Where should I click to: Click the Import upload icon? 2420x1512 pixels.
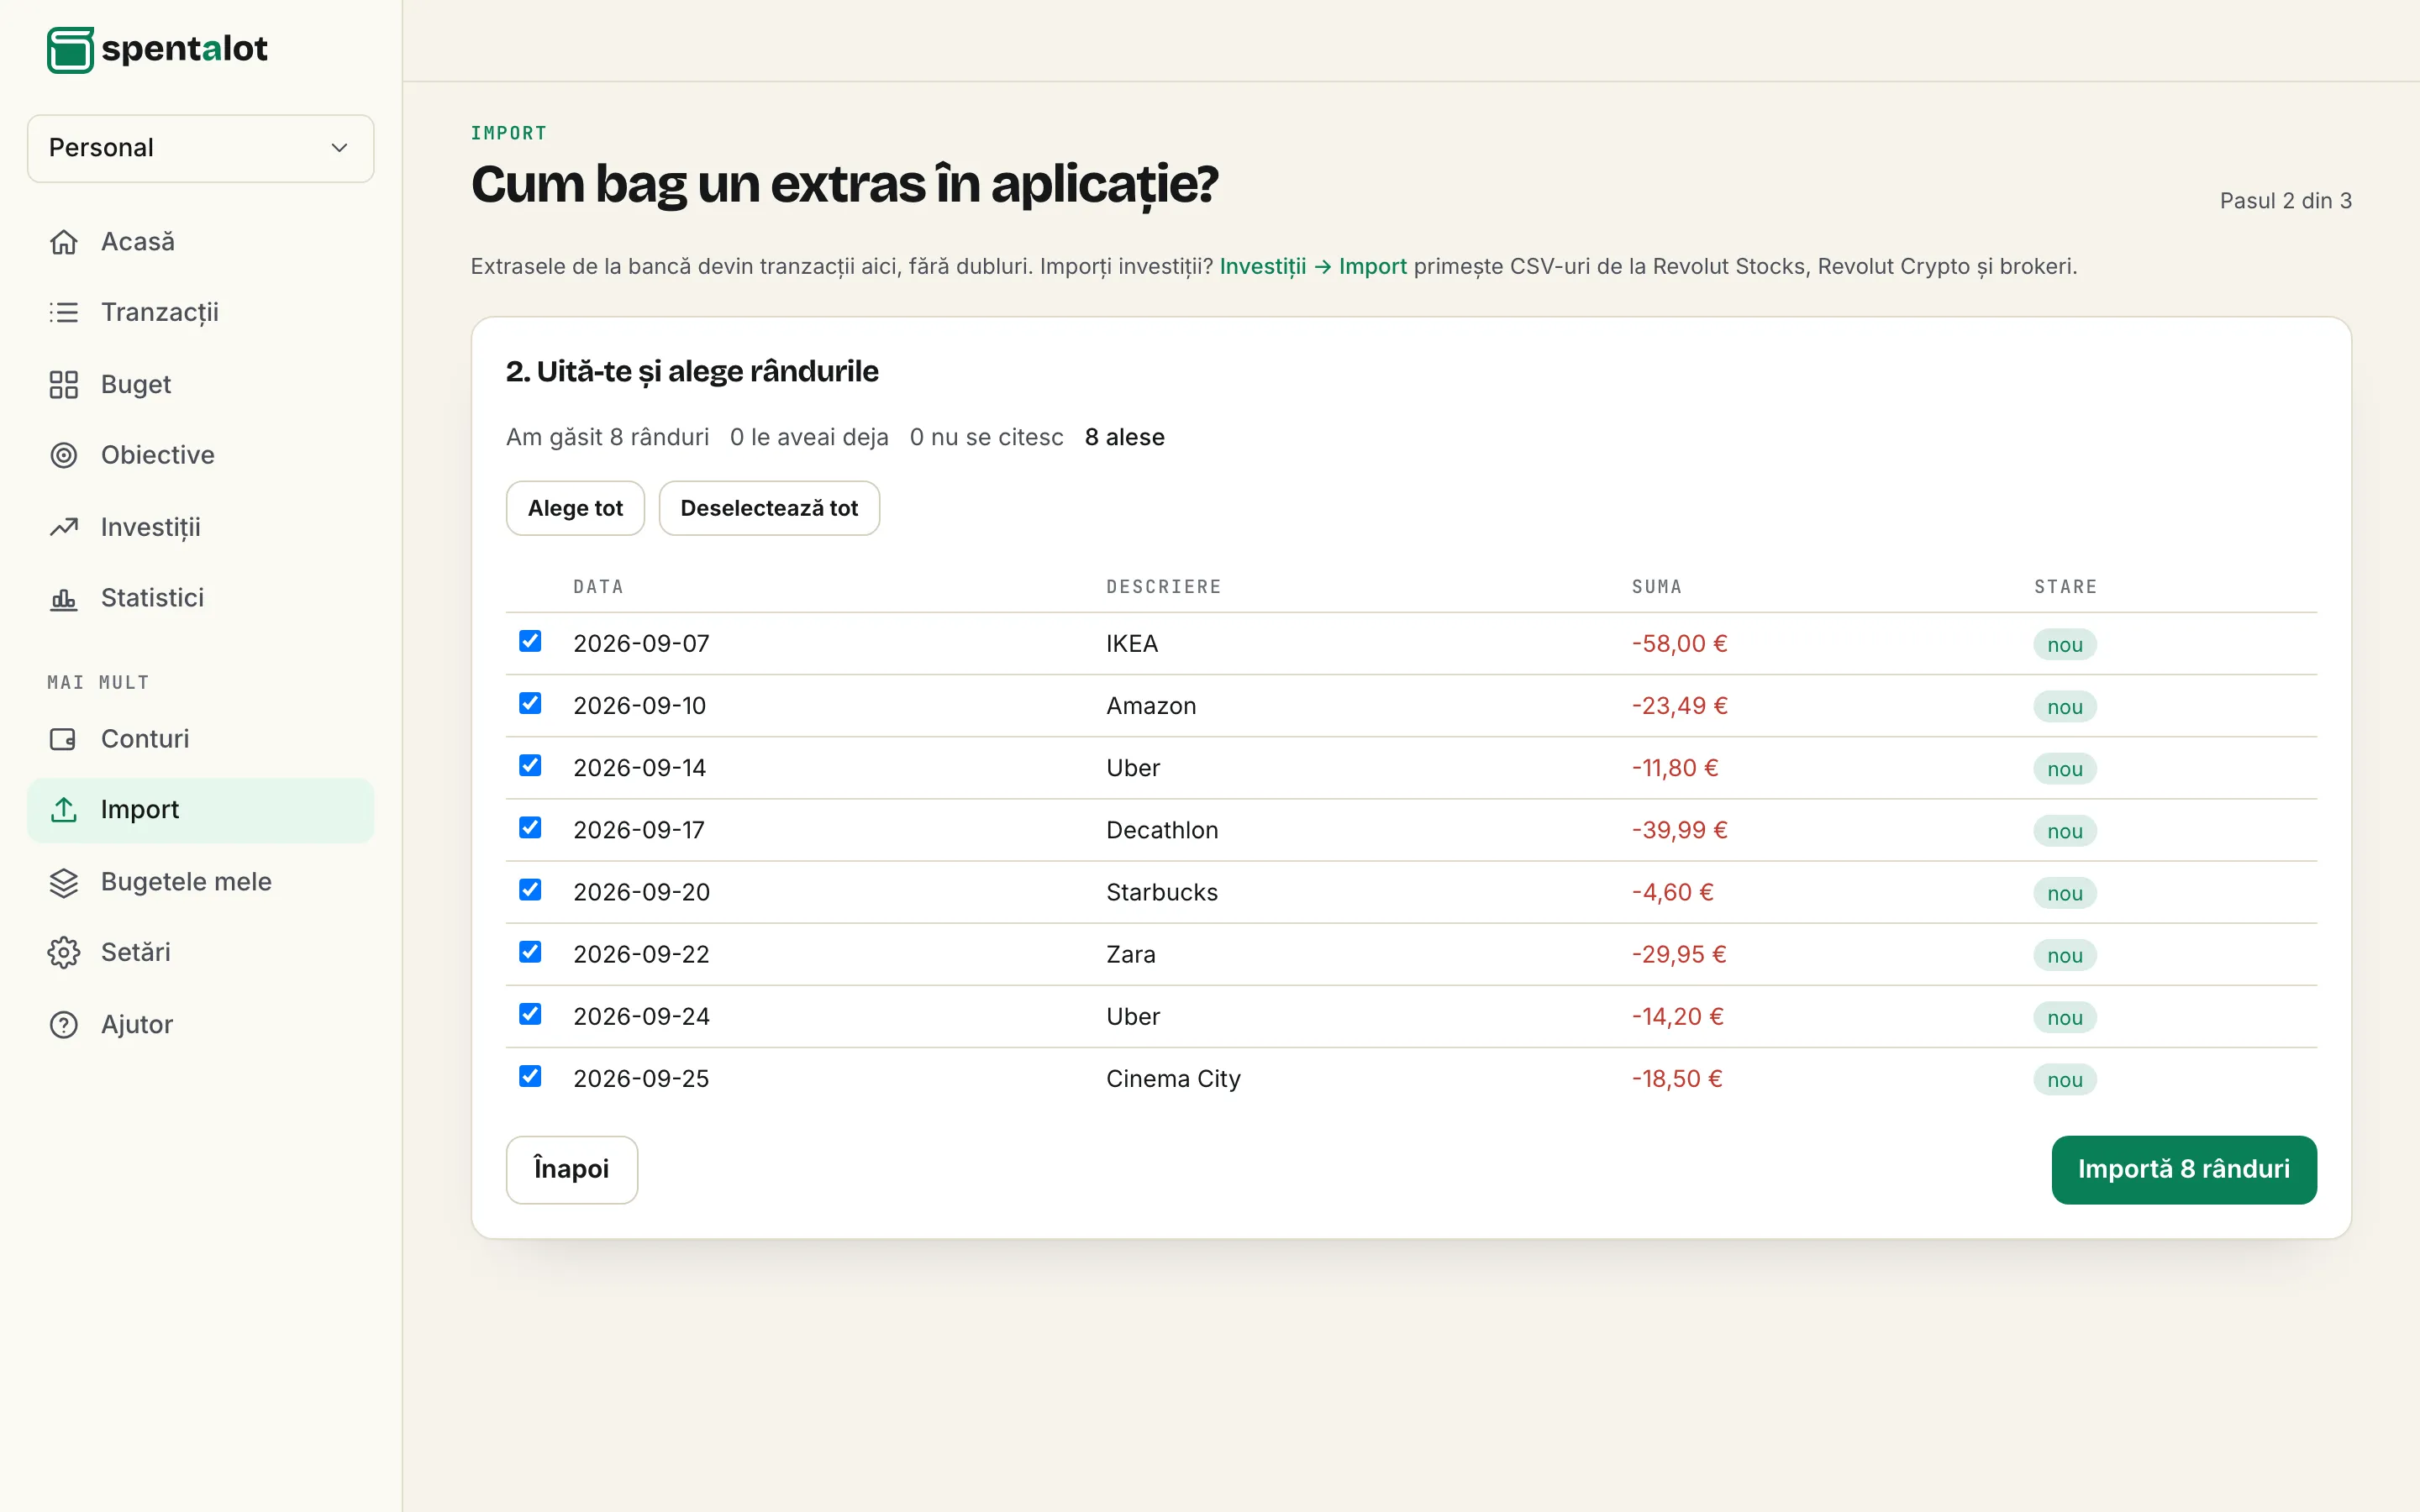tap(64, 810)
